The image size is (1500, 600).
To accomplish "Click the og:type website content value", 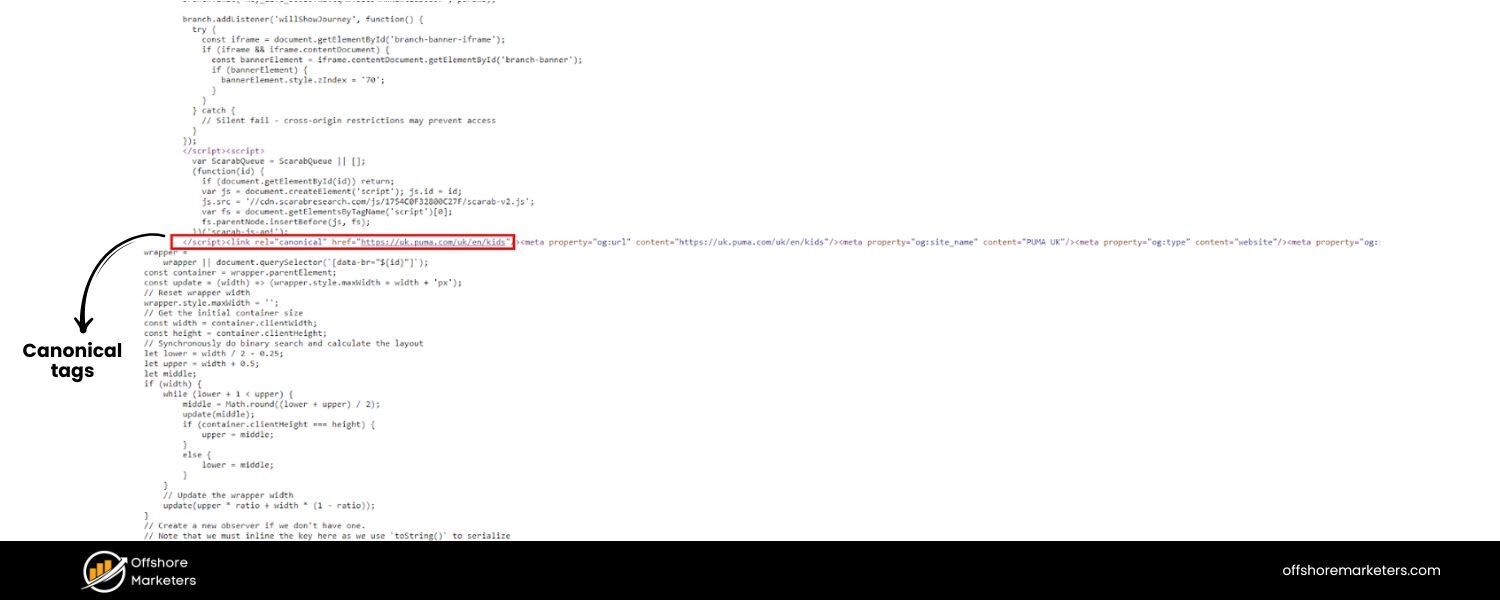I will coord(1256,240).
